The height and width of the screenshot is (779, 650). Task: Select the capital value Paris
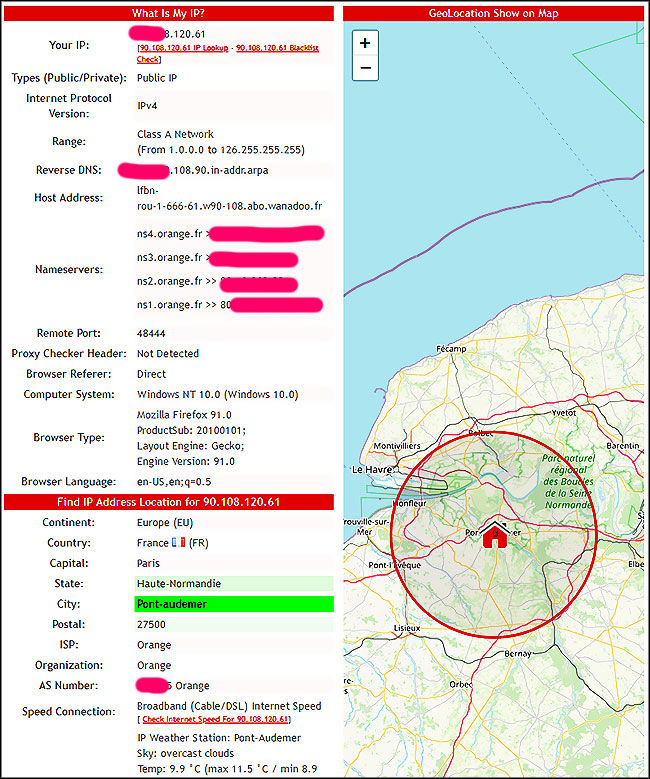coord(149,563)
